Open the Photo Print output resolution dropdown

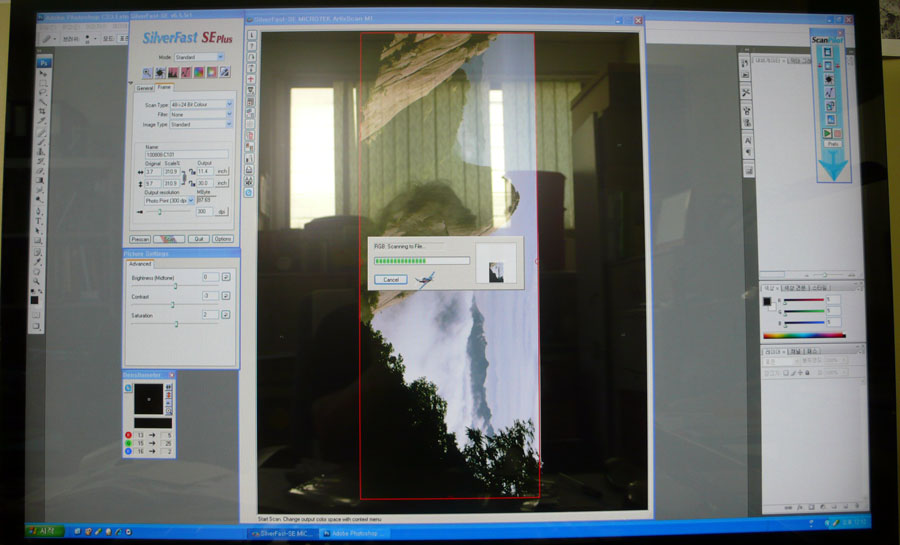pos(169,201)
